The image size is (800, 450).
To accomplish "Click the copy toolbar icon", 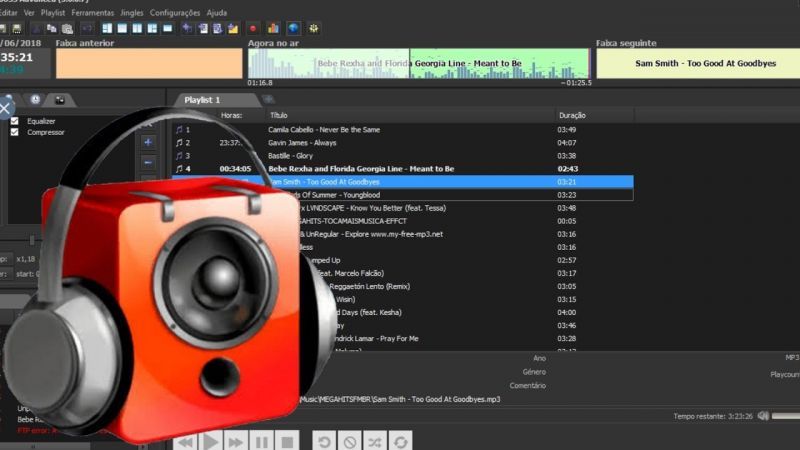I will tap(52, 29).
